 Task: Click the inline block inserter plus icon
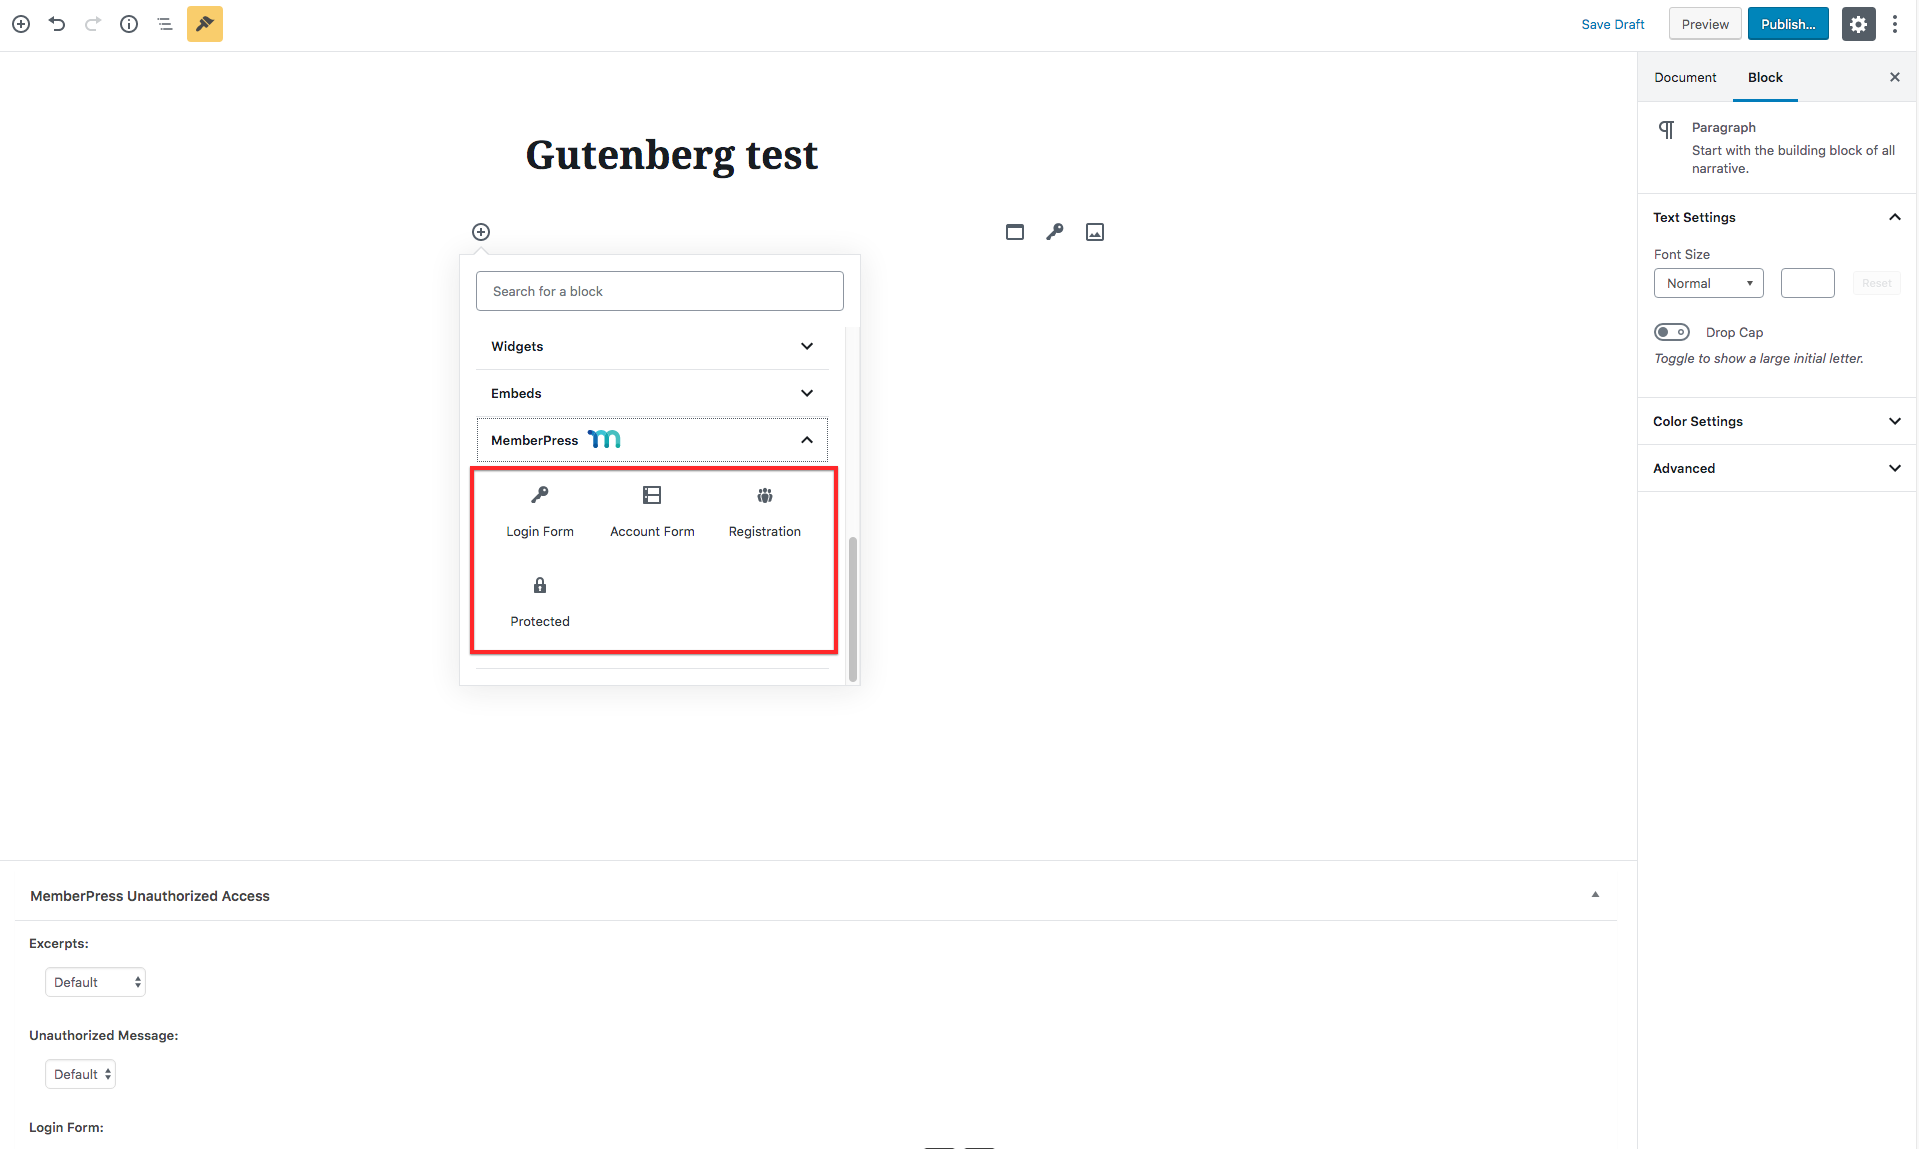click(x=481, y=232)
